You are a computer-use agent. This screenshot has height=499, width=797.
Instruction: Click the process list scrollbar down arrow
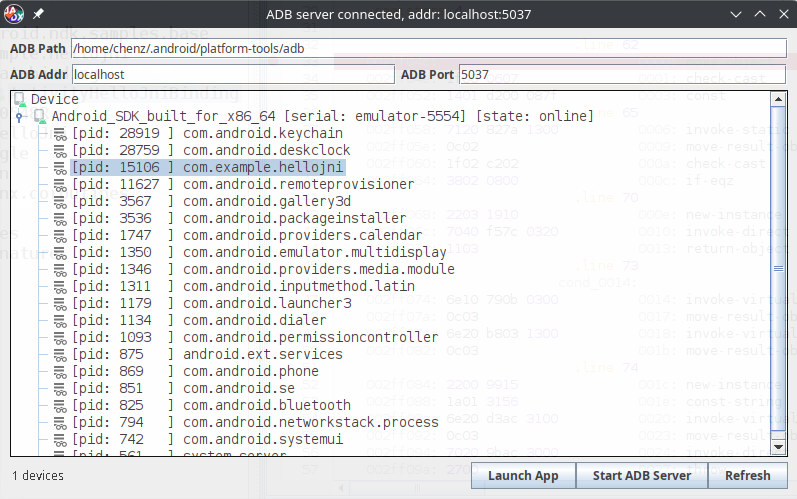tap(778, 447)
